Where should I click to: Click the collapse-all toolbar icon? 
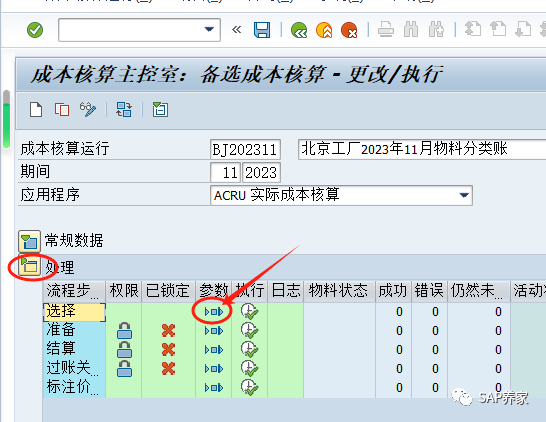[x=160, y=110]
